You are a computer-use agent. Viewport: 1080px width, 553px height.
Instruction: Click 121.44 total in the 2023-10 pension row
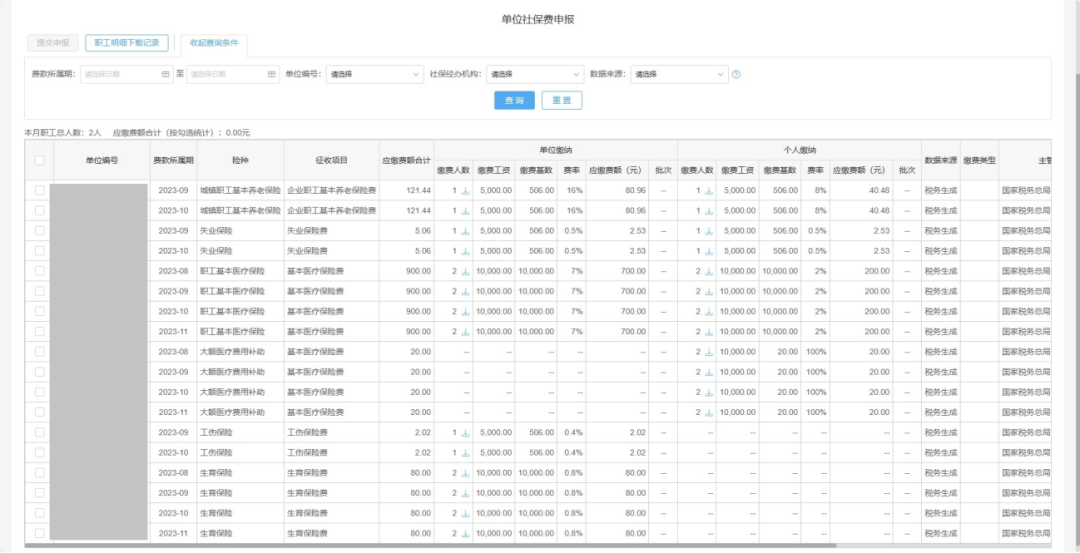(418, 211)
